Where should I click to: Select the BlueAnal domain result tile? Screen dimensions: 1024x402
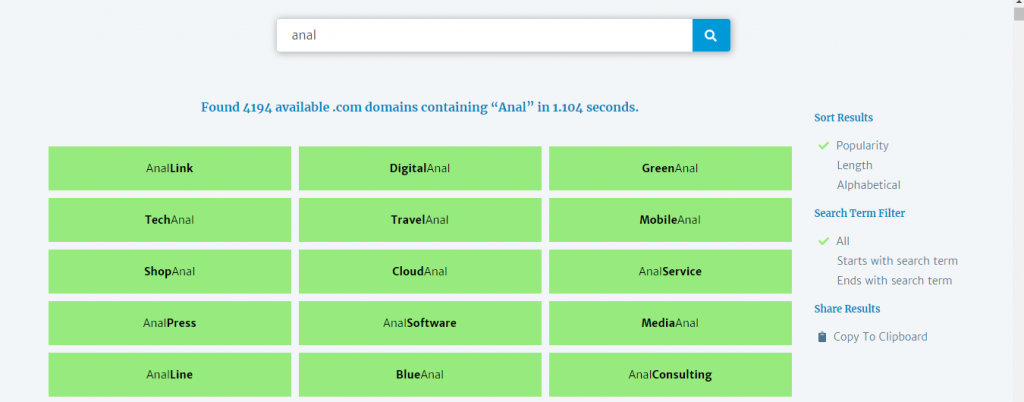[x=420, y=375]
